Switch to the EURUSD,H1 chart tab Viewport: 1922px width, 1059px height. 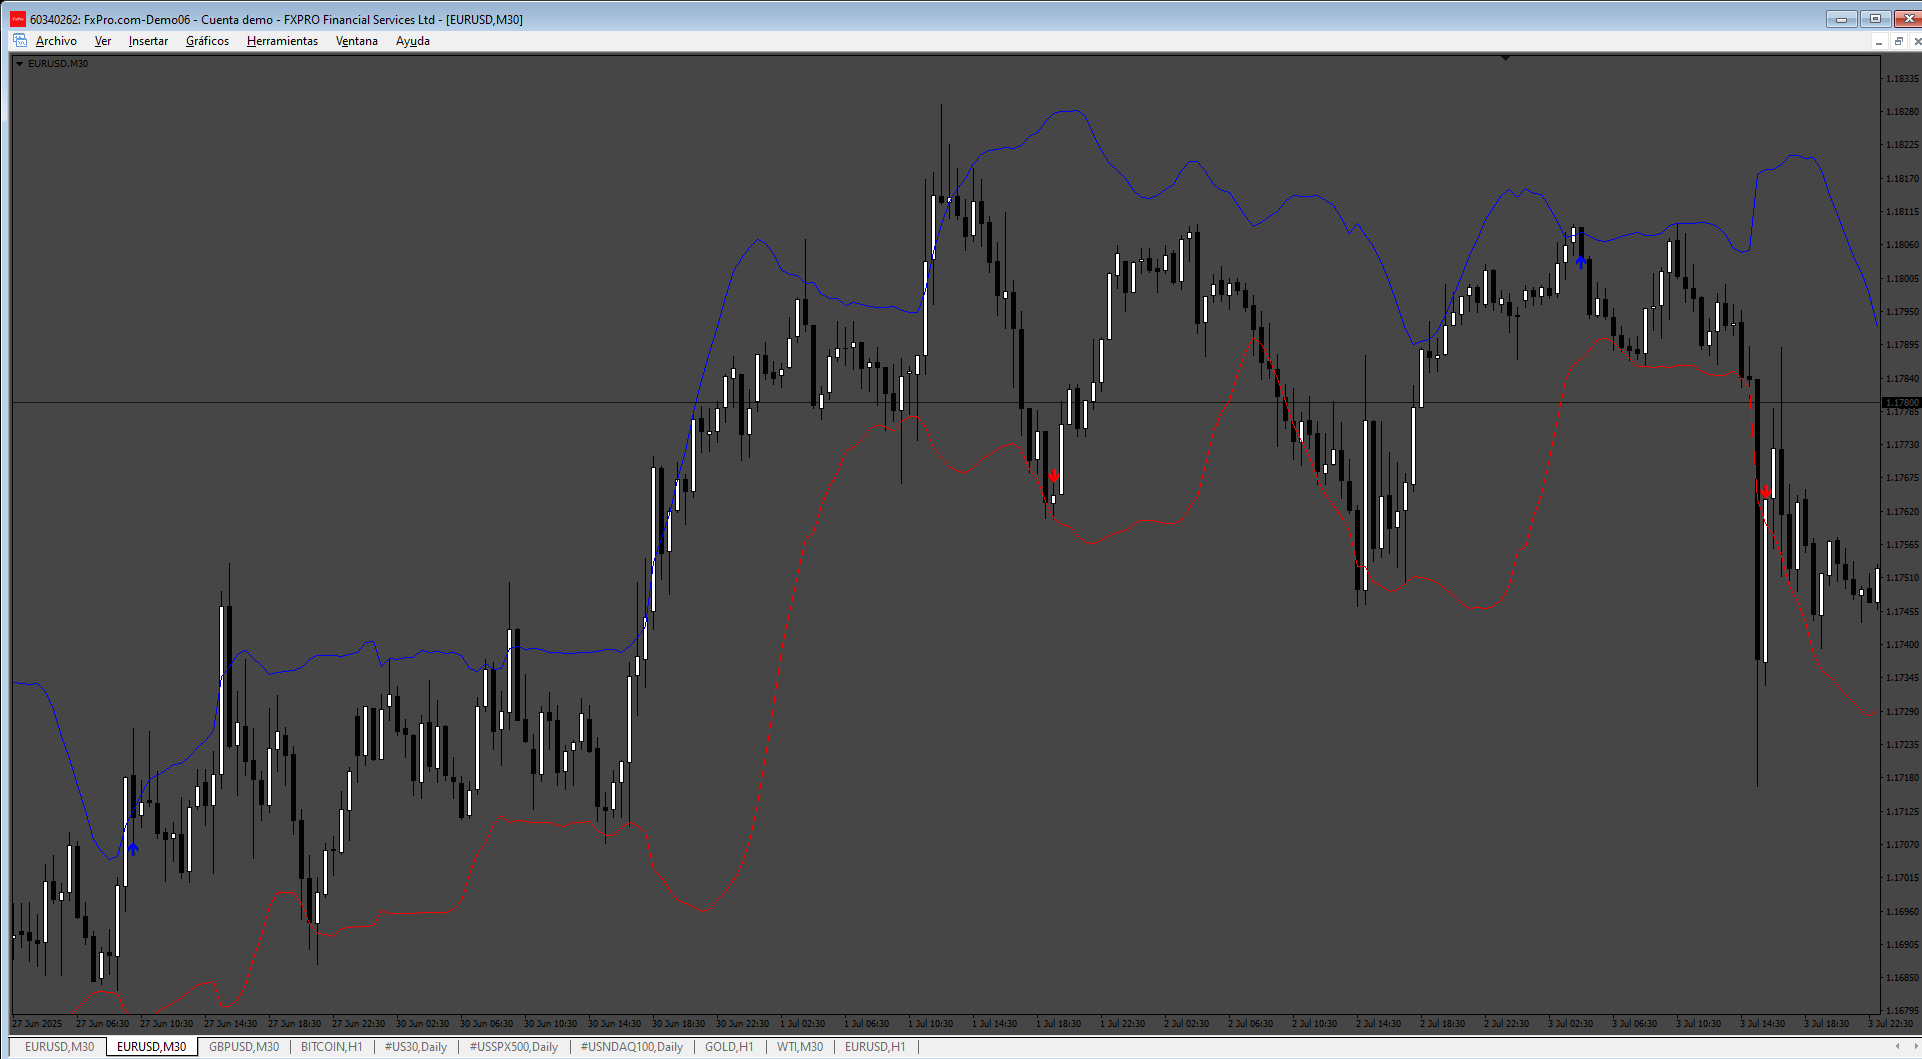tap(875, 1047)
